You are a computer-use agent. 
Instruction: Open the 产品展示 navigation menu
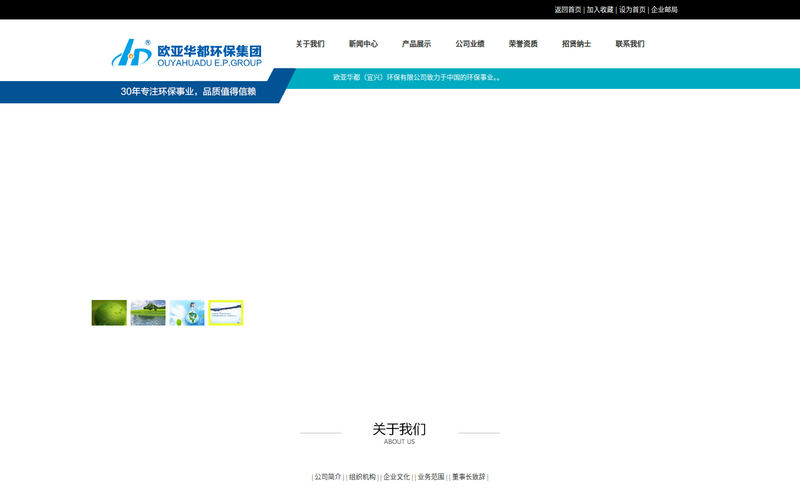[x=416, y=44]
